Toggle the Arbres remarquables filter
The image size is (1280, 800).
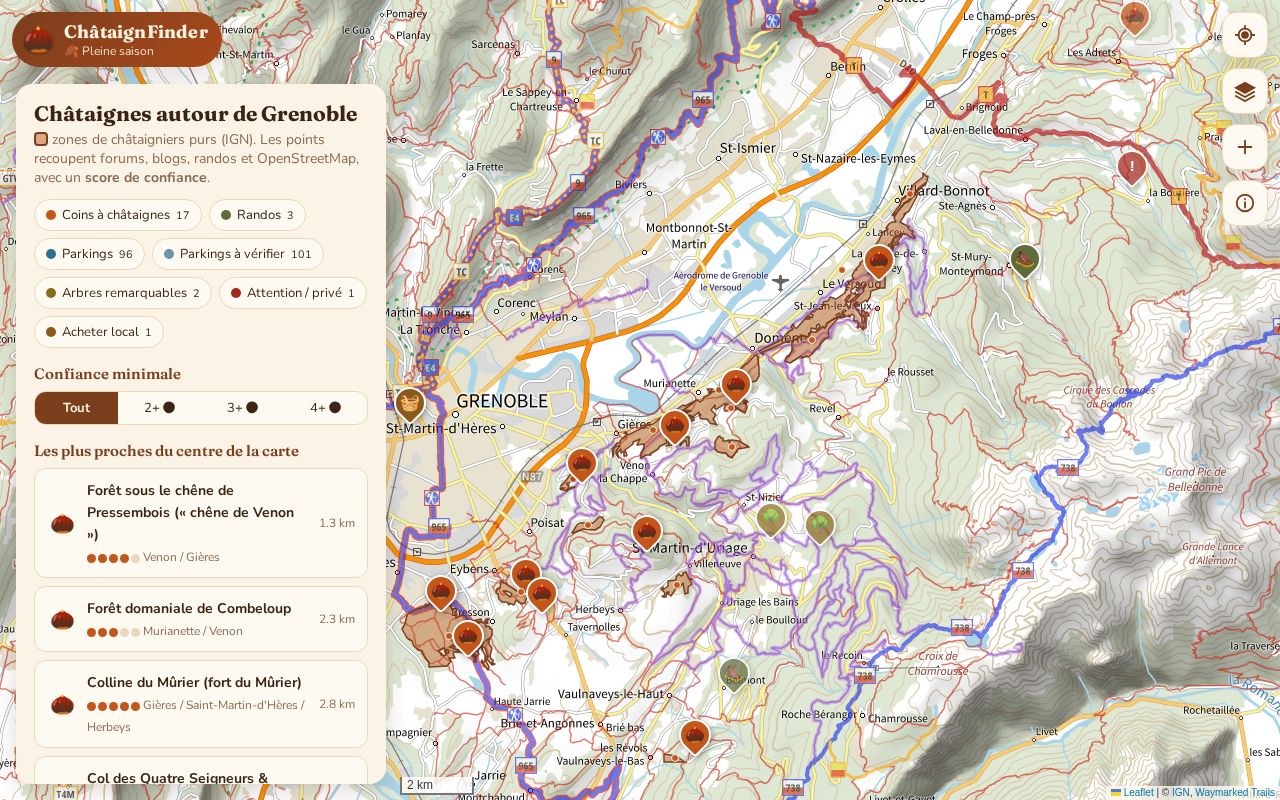point(123,293)
